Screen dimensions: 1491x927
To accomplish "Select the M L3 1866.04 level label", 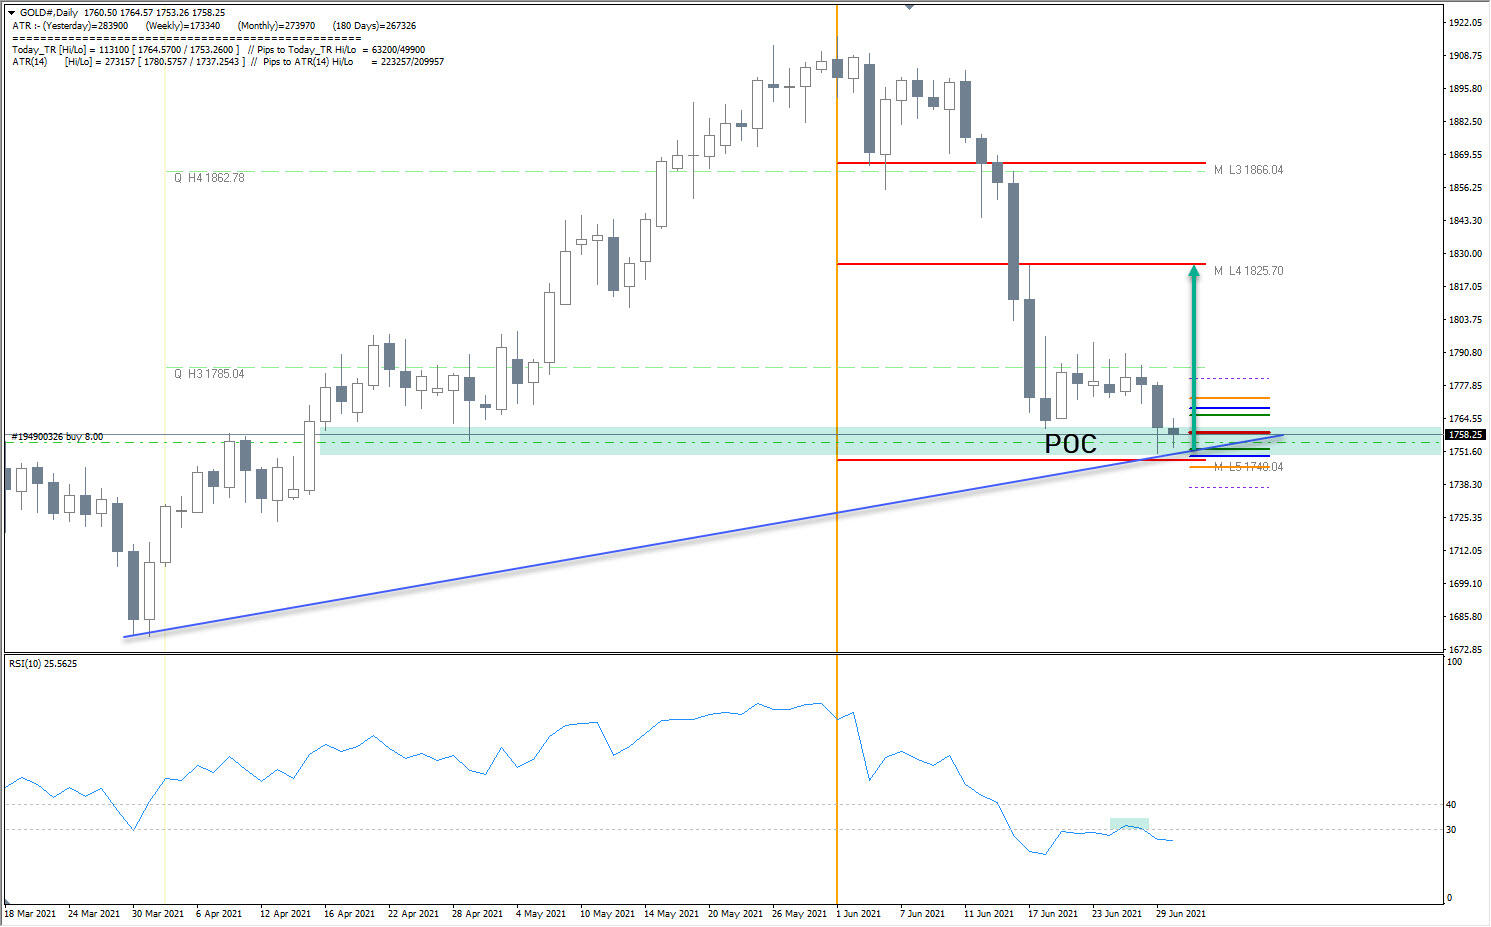I will [x=1248, y=171].
